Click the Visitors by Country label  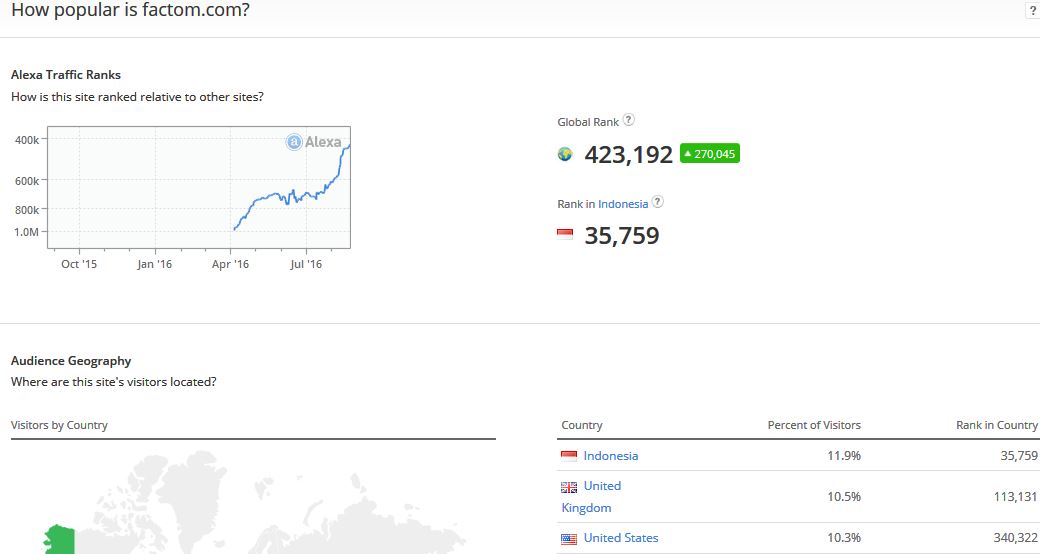coord(59,425)
